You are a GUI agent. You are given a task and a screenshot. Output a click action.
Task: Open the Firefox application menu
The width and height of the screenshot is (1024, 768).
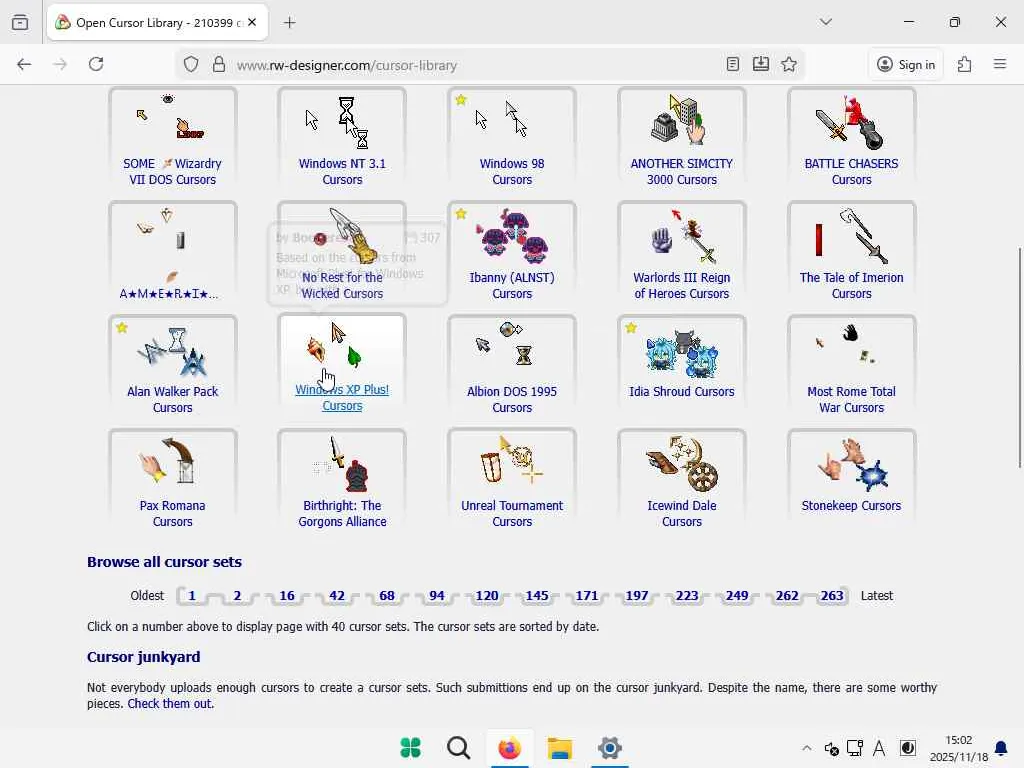[1000, 64]
